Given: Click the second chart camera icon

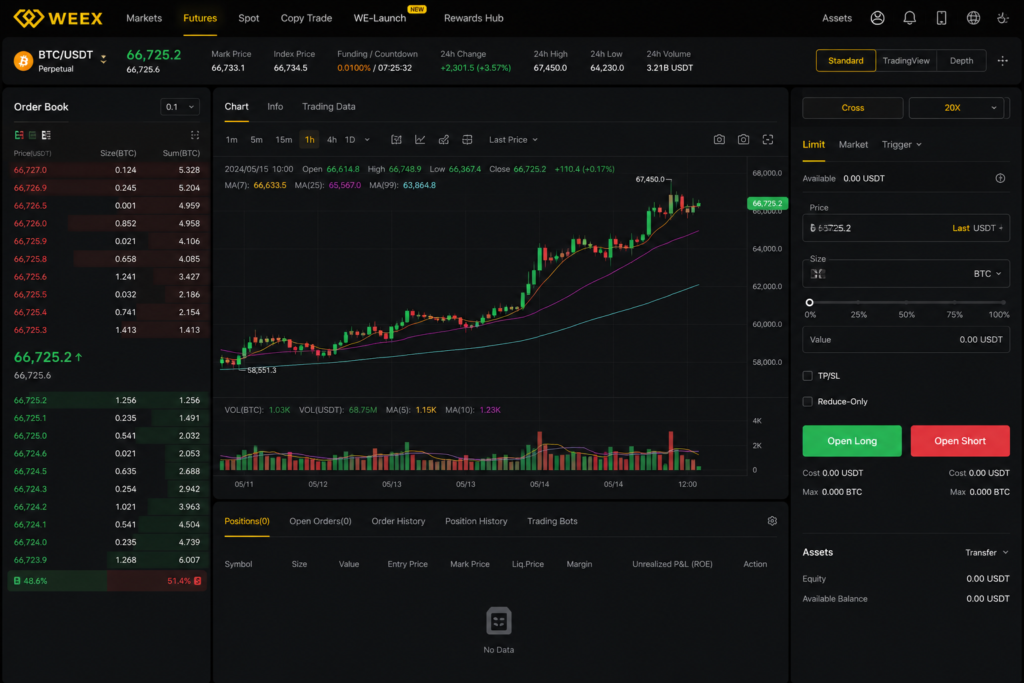Looking at the screenshot, I should 743,140.
